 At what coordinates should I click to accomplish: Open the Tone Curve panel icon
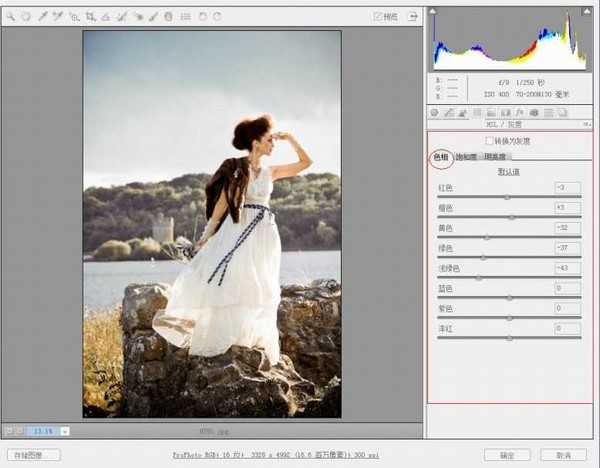coord(449,112)
